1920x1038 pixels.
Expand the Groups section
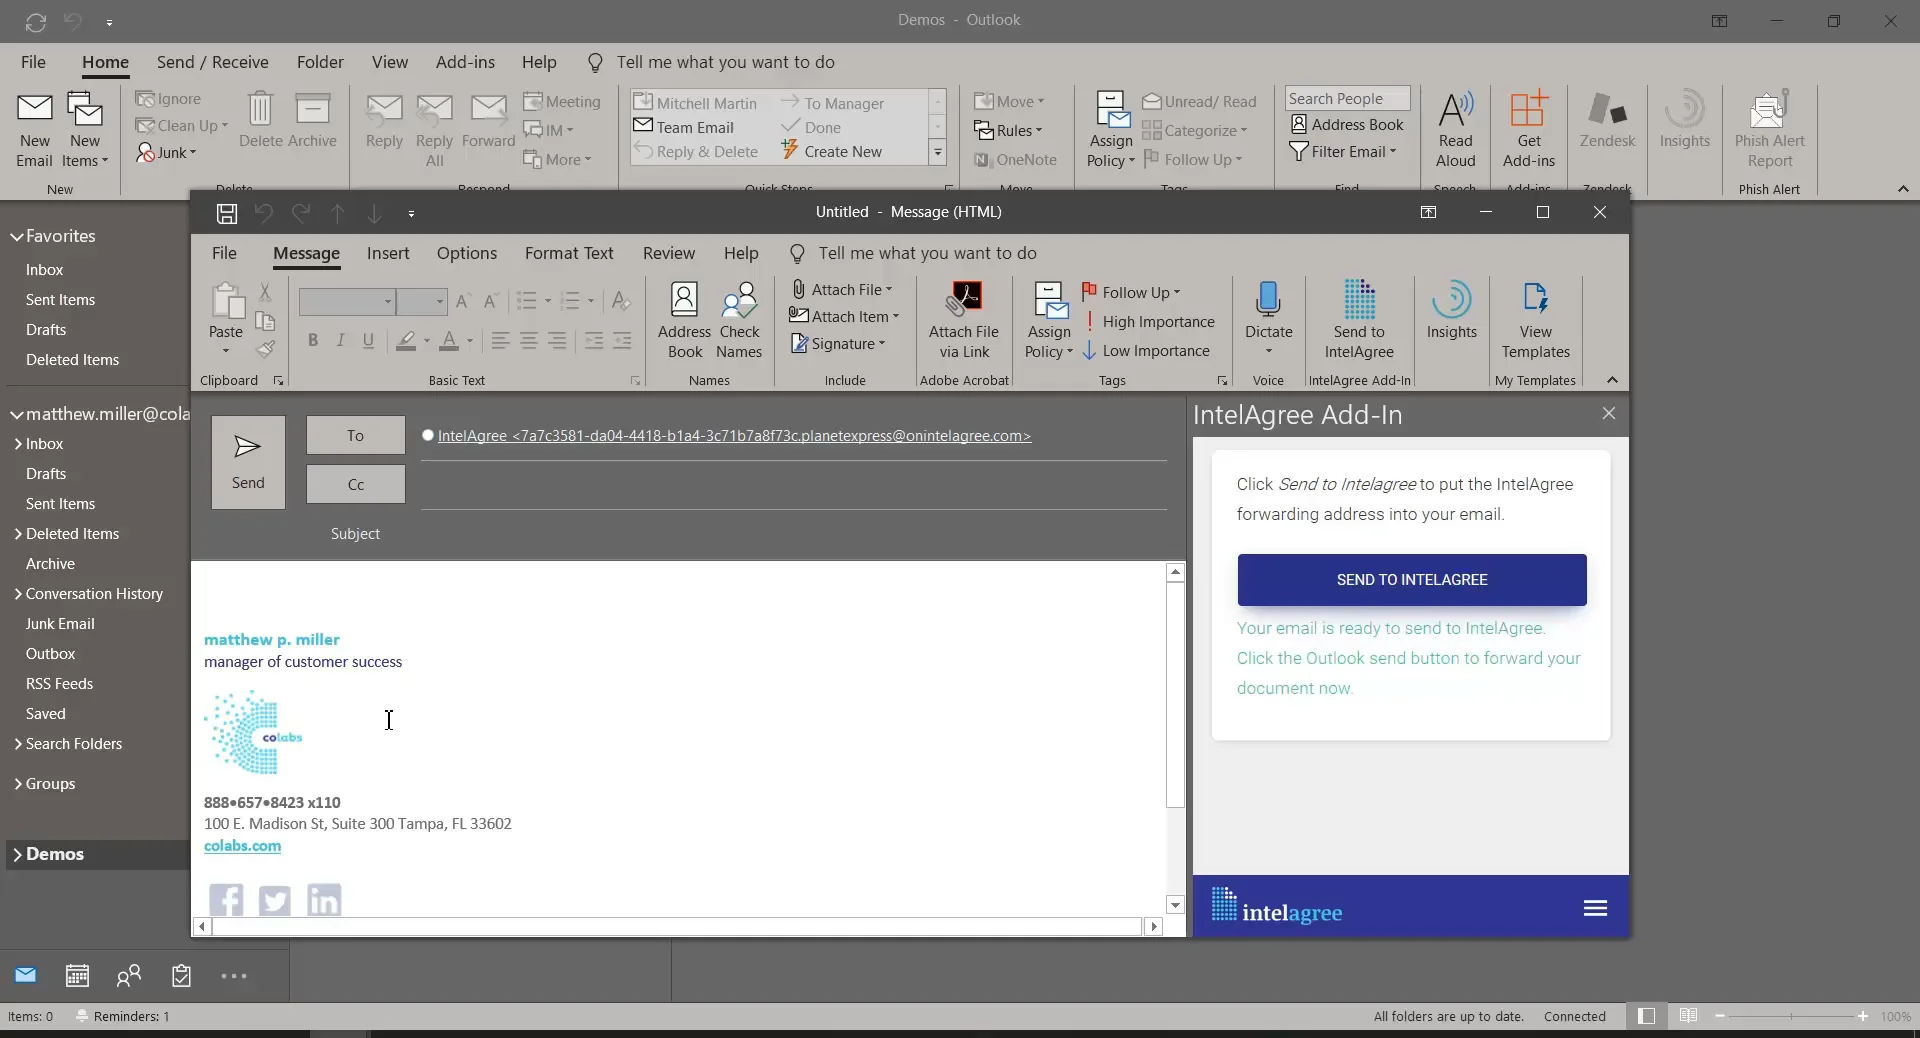tap(18, 784)
